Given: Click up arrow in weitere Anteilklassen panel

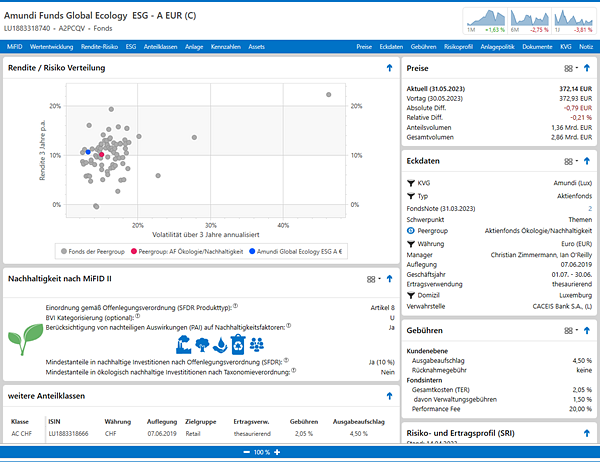Looking at the screenshot, I should click(389, 396).
